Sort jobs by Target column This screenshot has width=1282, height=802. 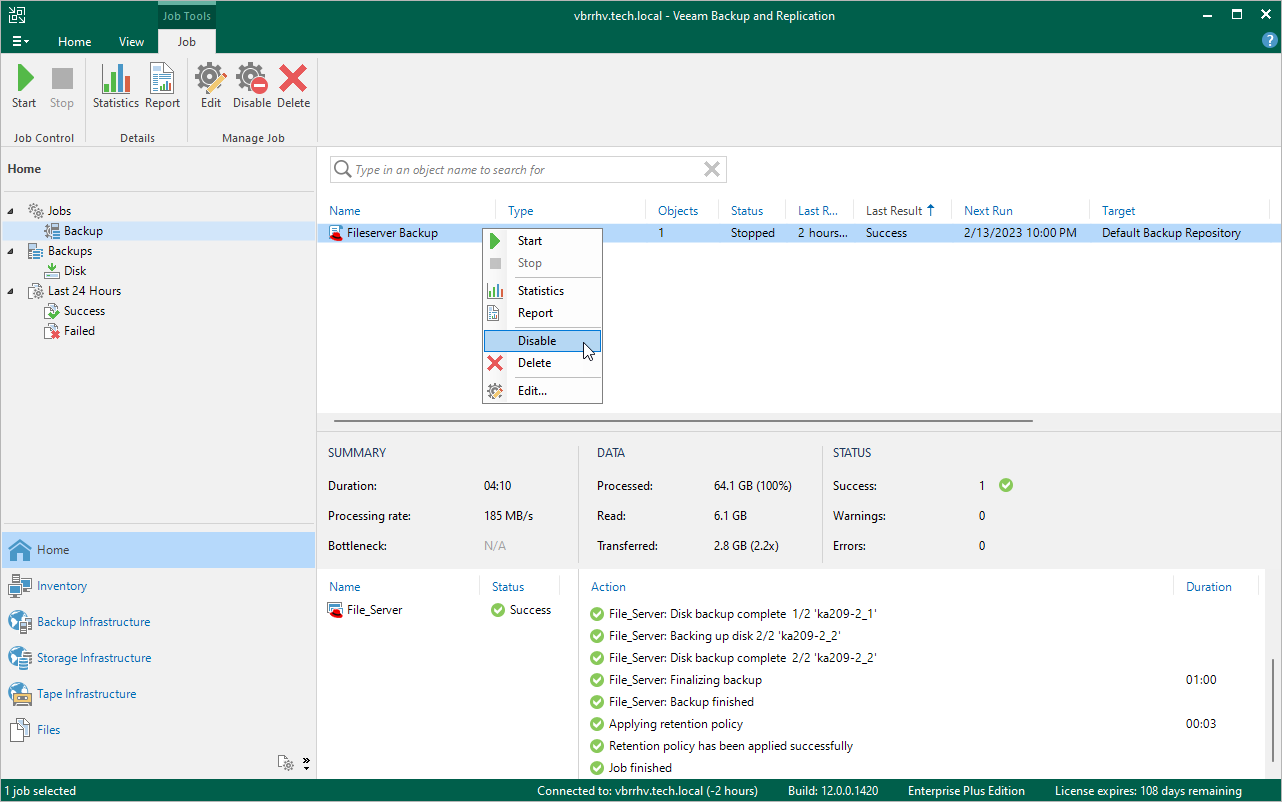click(1119, 211)
